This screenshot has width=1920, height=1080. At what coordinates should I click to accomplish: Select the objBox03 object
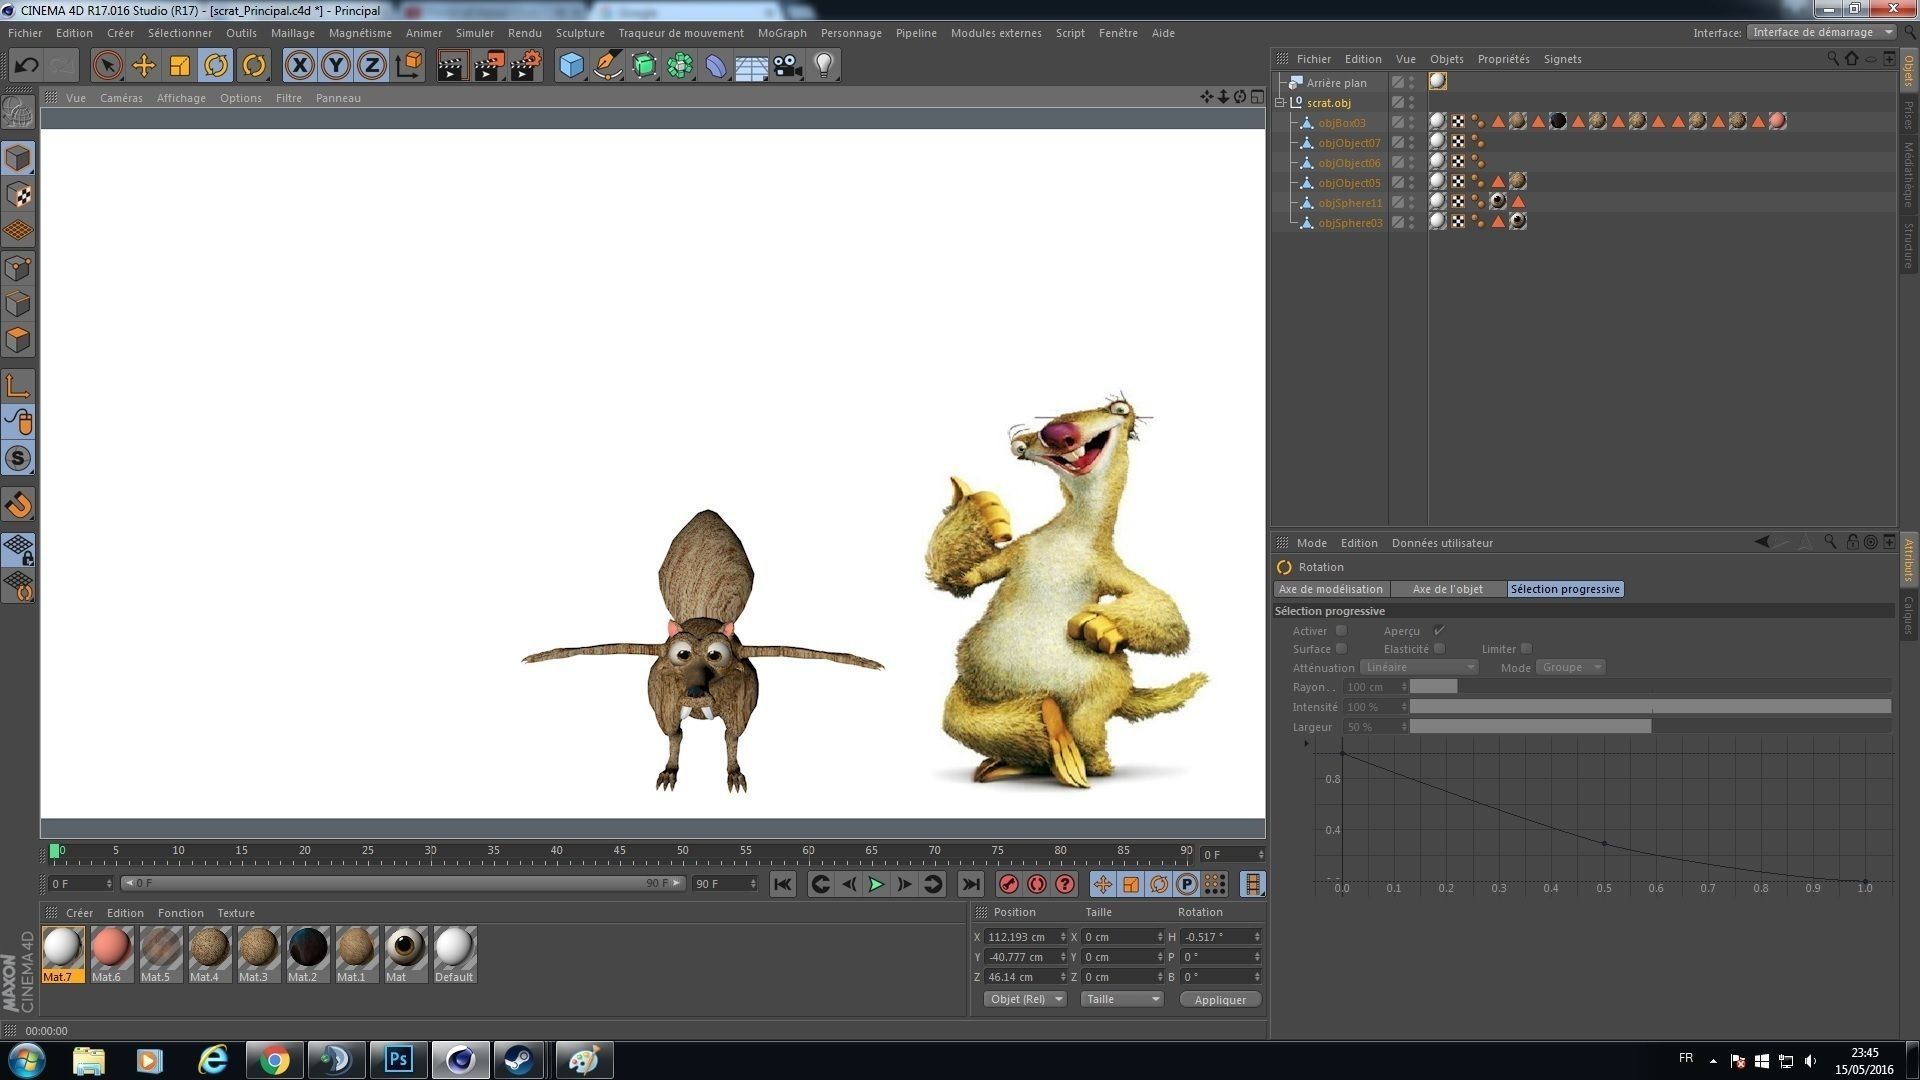(1342, 123)
